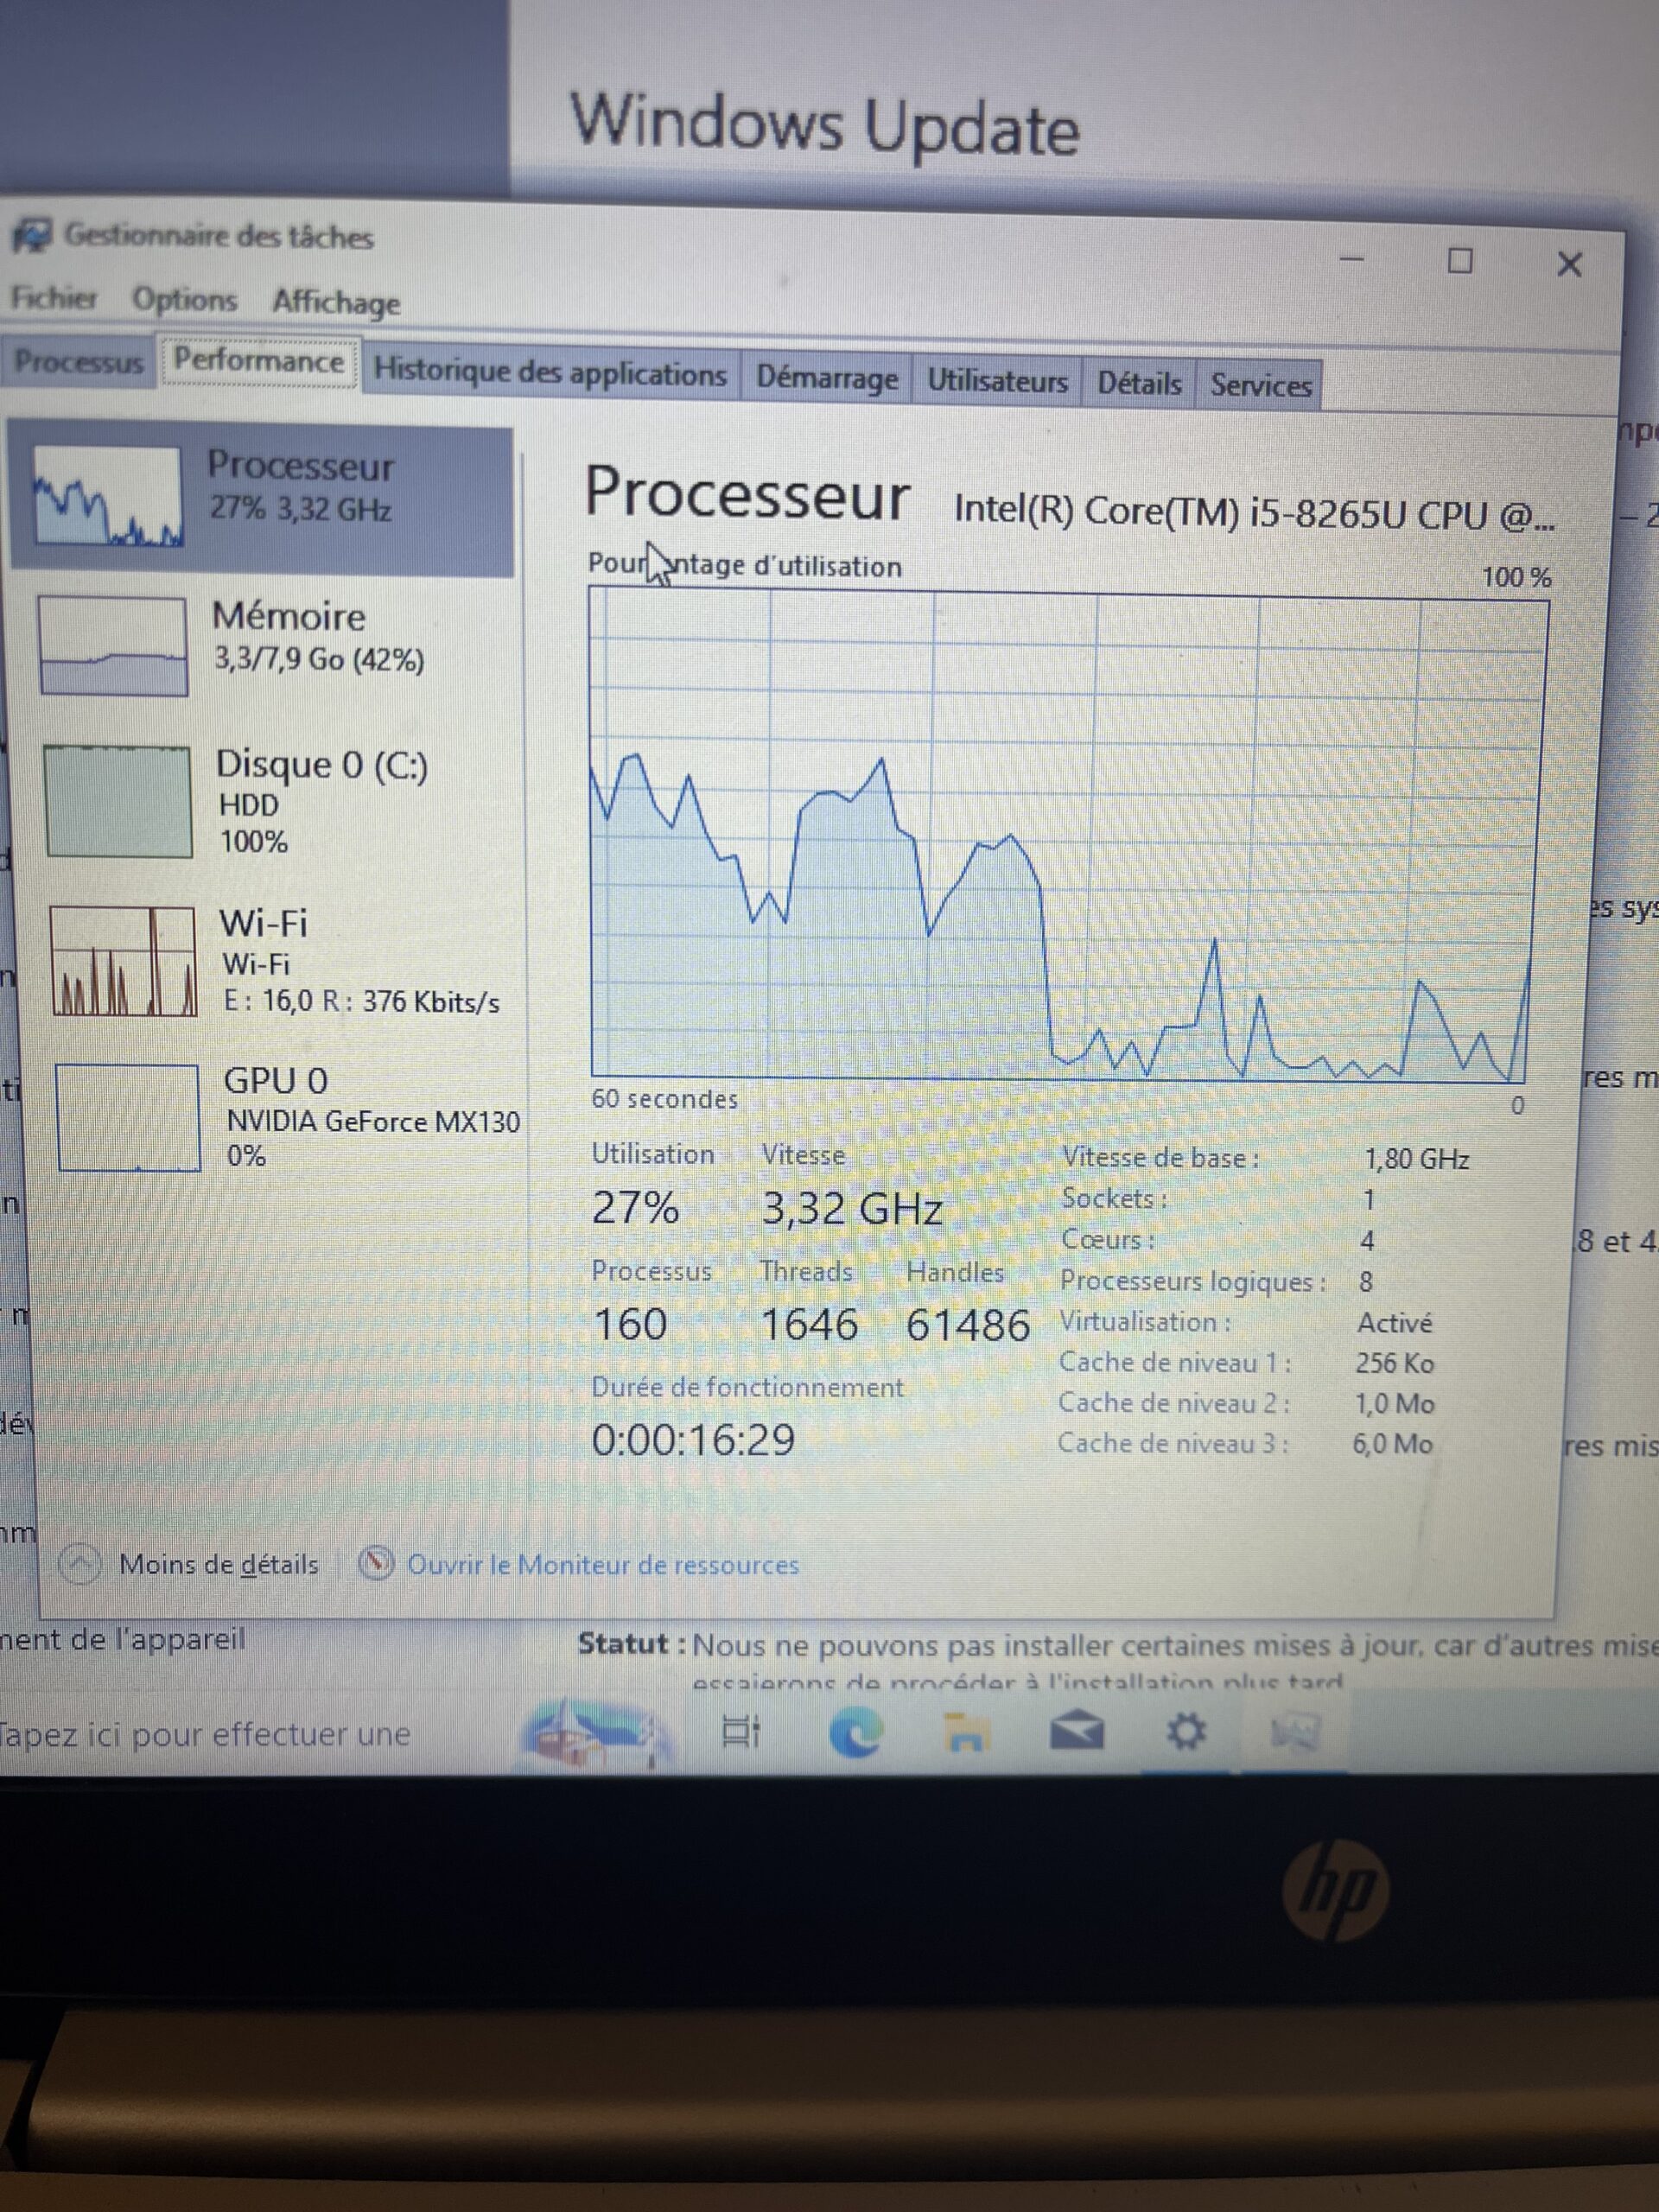This screenshot has height=2212, width=1659.
Task: Open Microsoft Edge from the taskbar
Action: [x=857, y=1731]
